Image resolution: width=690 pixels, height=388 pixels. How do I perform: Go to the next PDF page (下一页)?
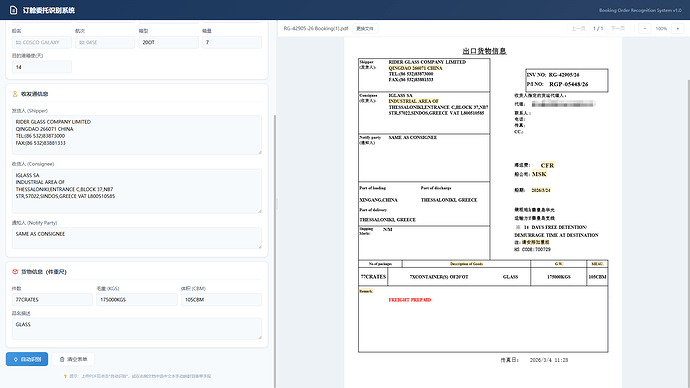(x=618, y=29)
